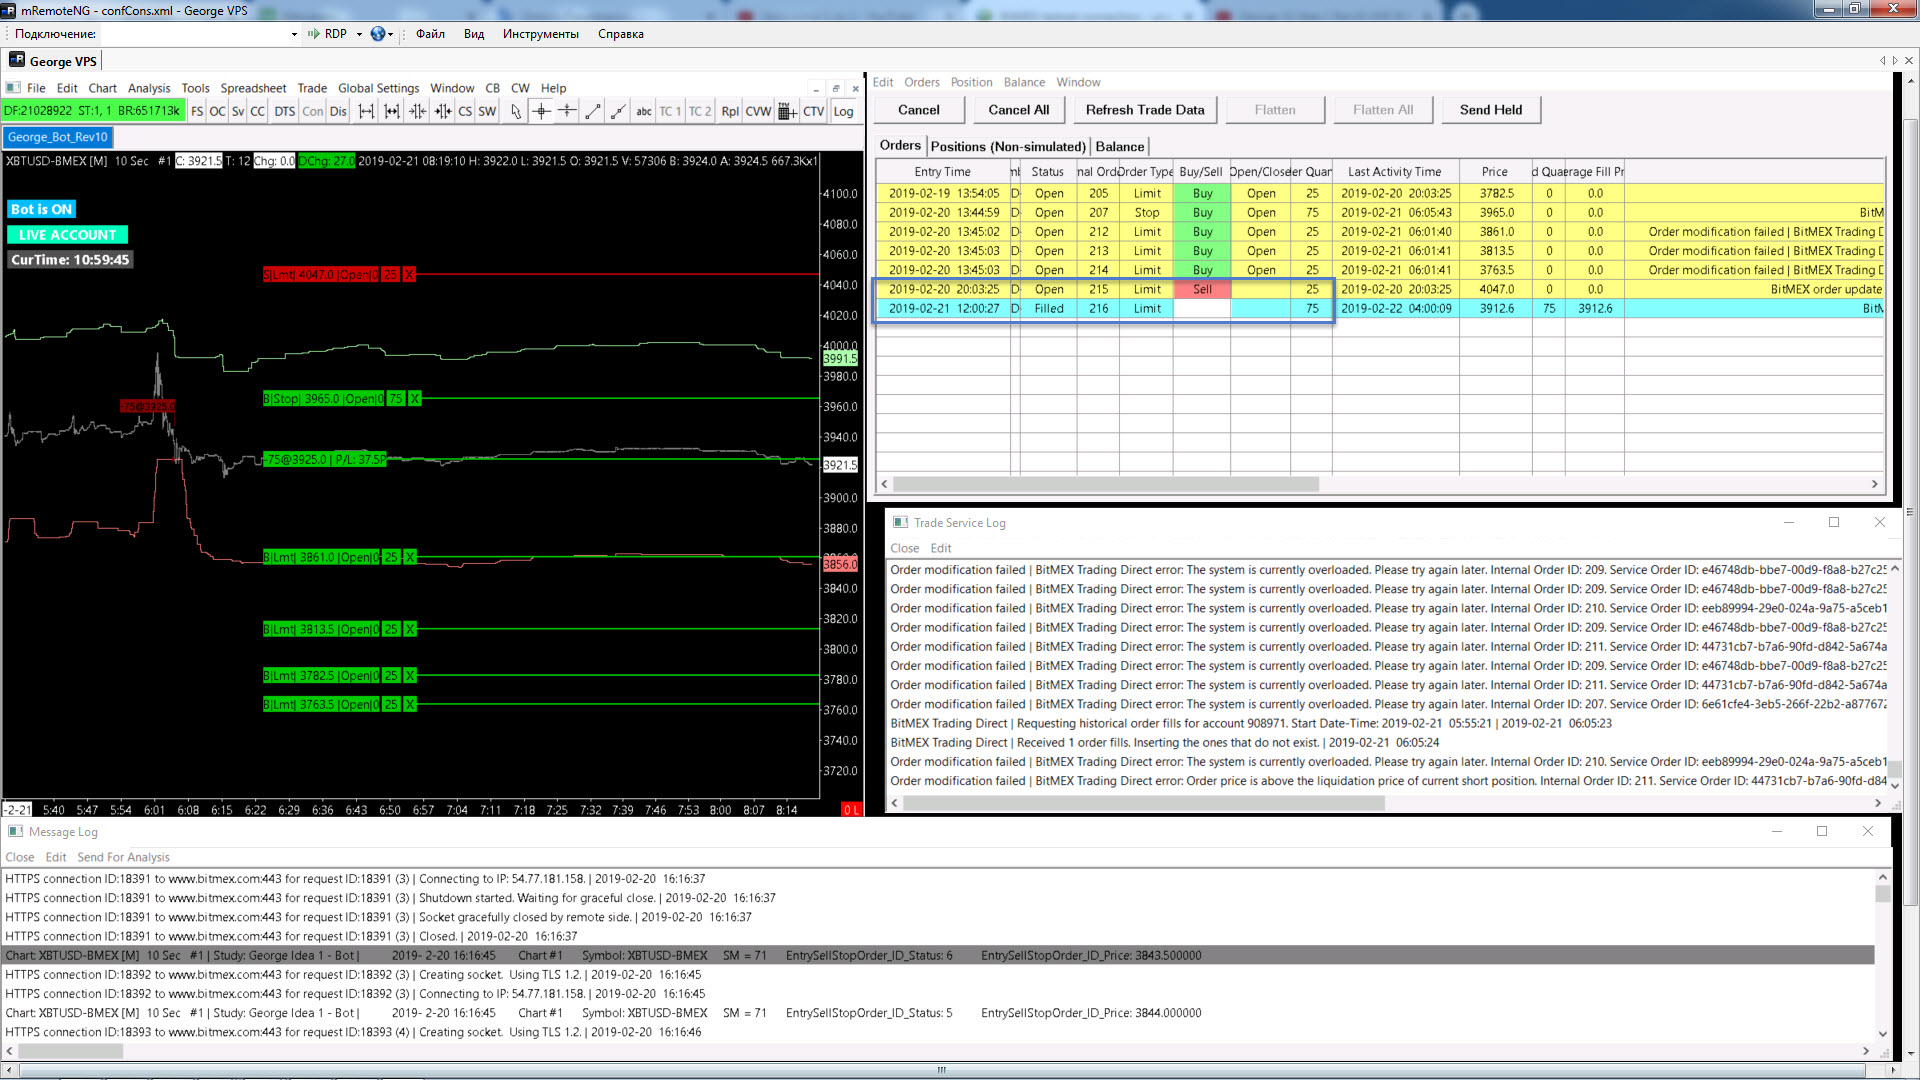Image resolution: width=1920 pixels, height=1080 pixels.
Task: Expand the dropdown arrow beside the globe icon
Action: point(390,34)
